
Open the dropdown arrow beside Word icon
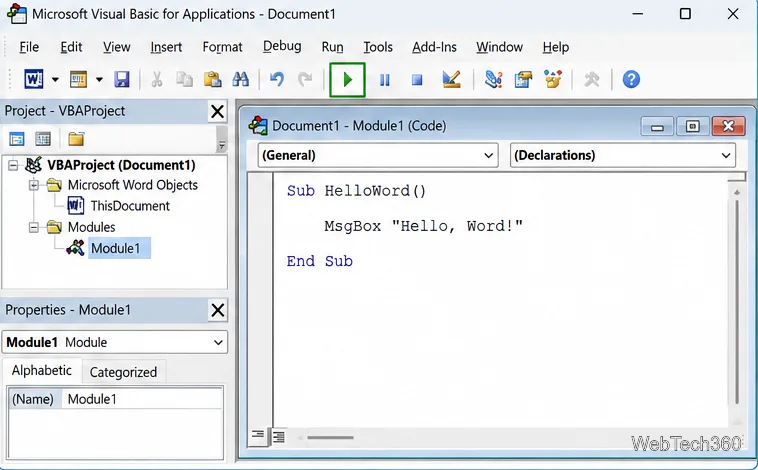point(55,80)
